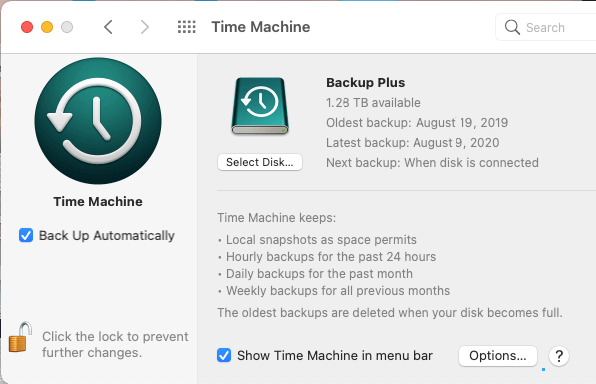Click Next backup: When disk is connected
Image resolution: width=596 pixels, height=384 pixels.
click(x=432, y=163)
